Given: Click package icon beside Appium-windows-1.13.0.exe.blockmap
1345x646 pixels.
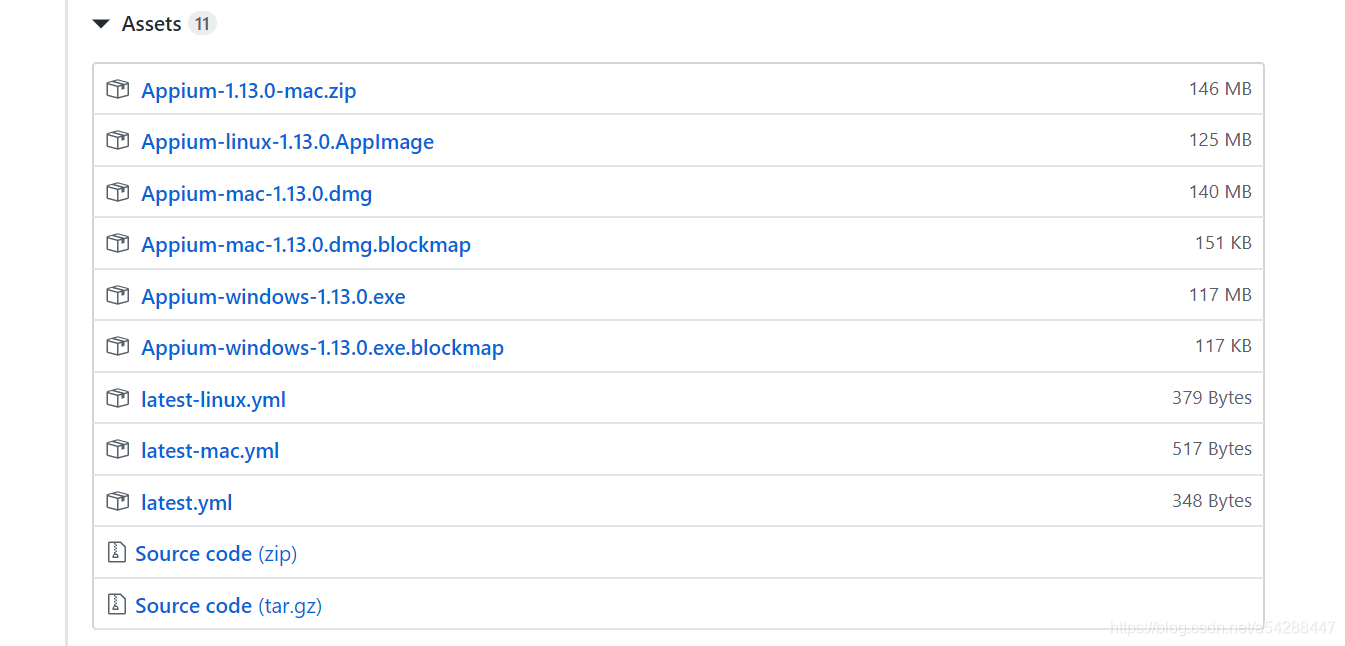Looking at the screenshot, I should point(118,347).
